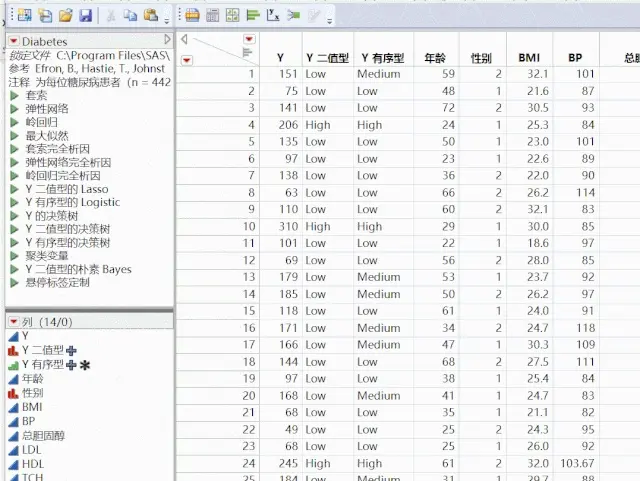Launch Fit Model from the toolbar
The height and width of the screenshot is (481, 640).
click(293, 16)
